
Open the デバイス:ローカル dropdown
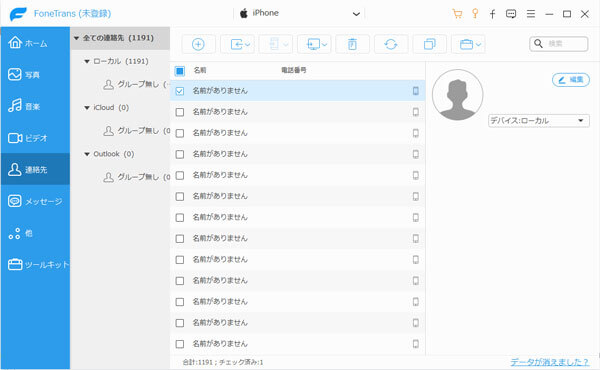538,121
